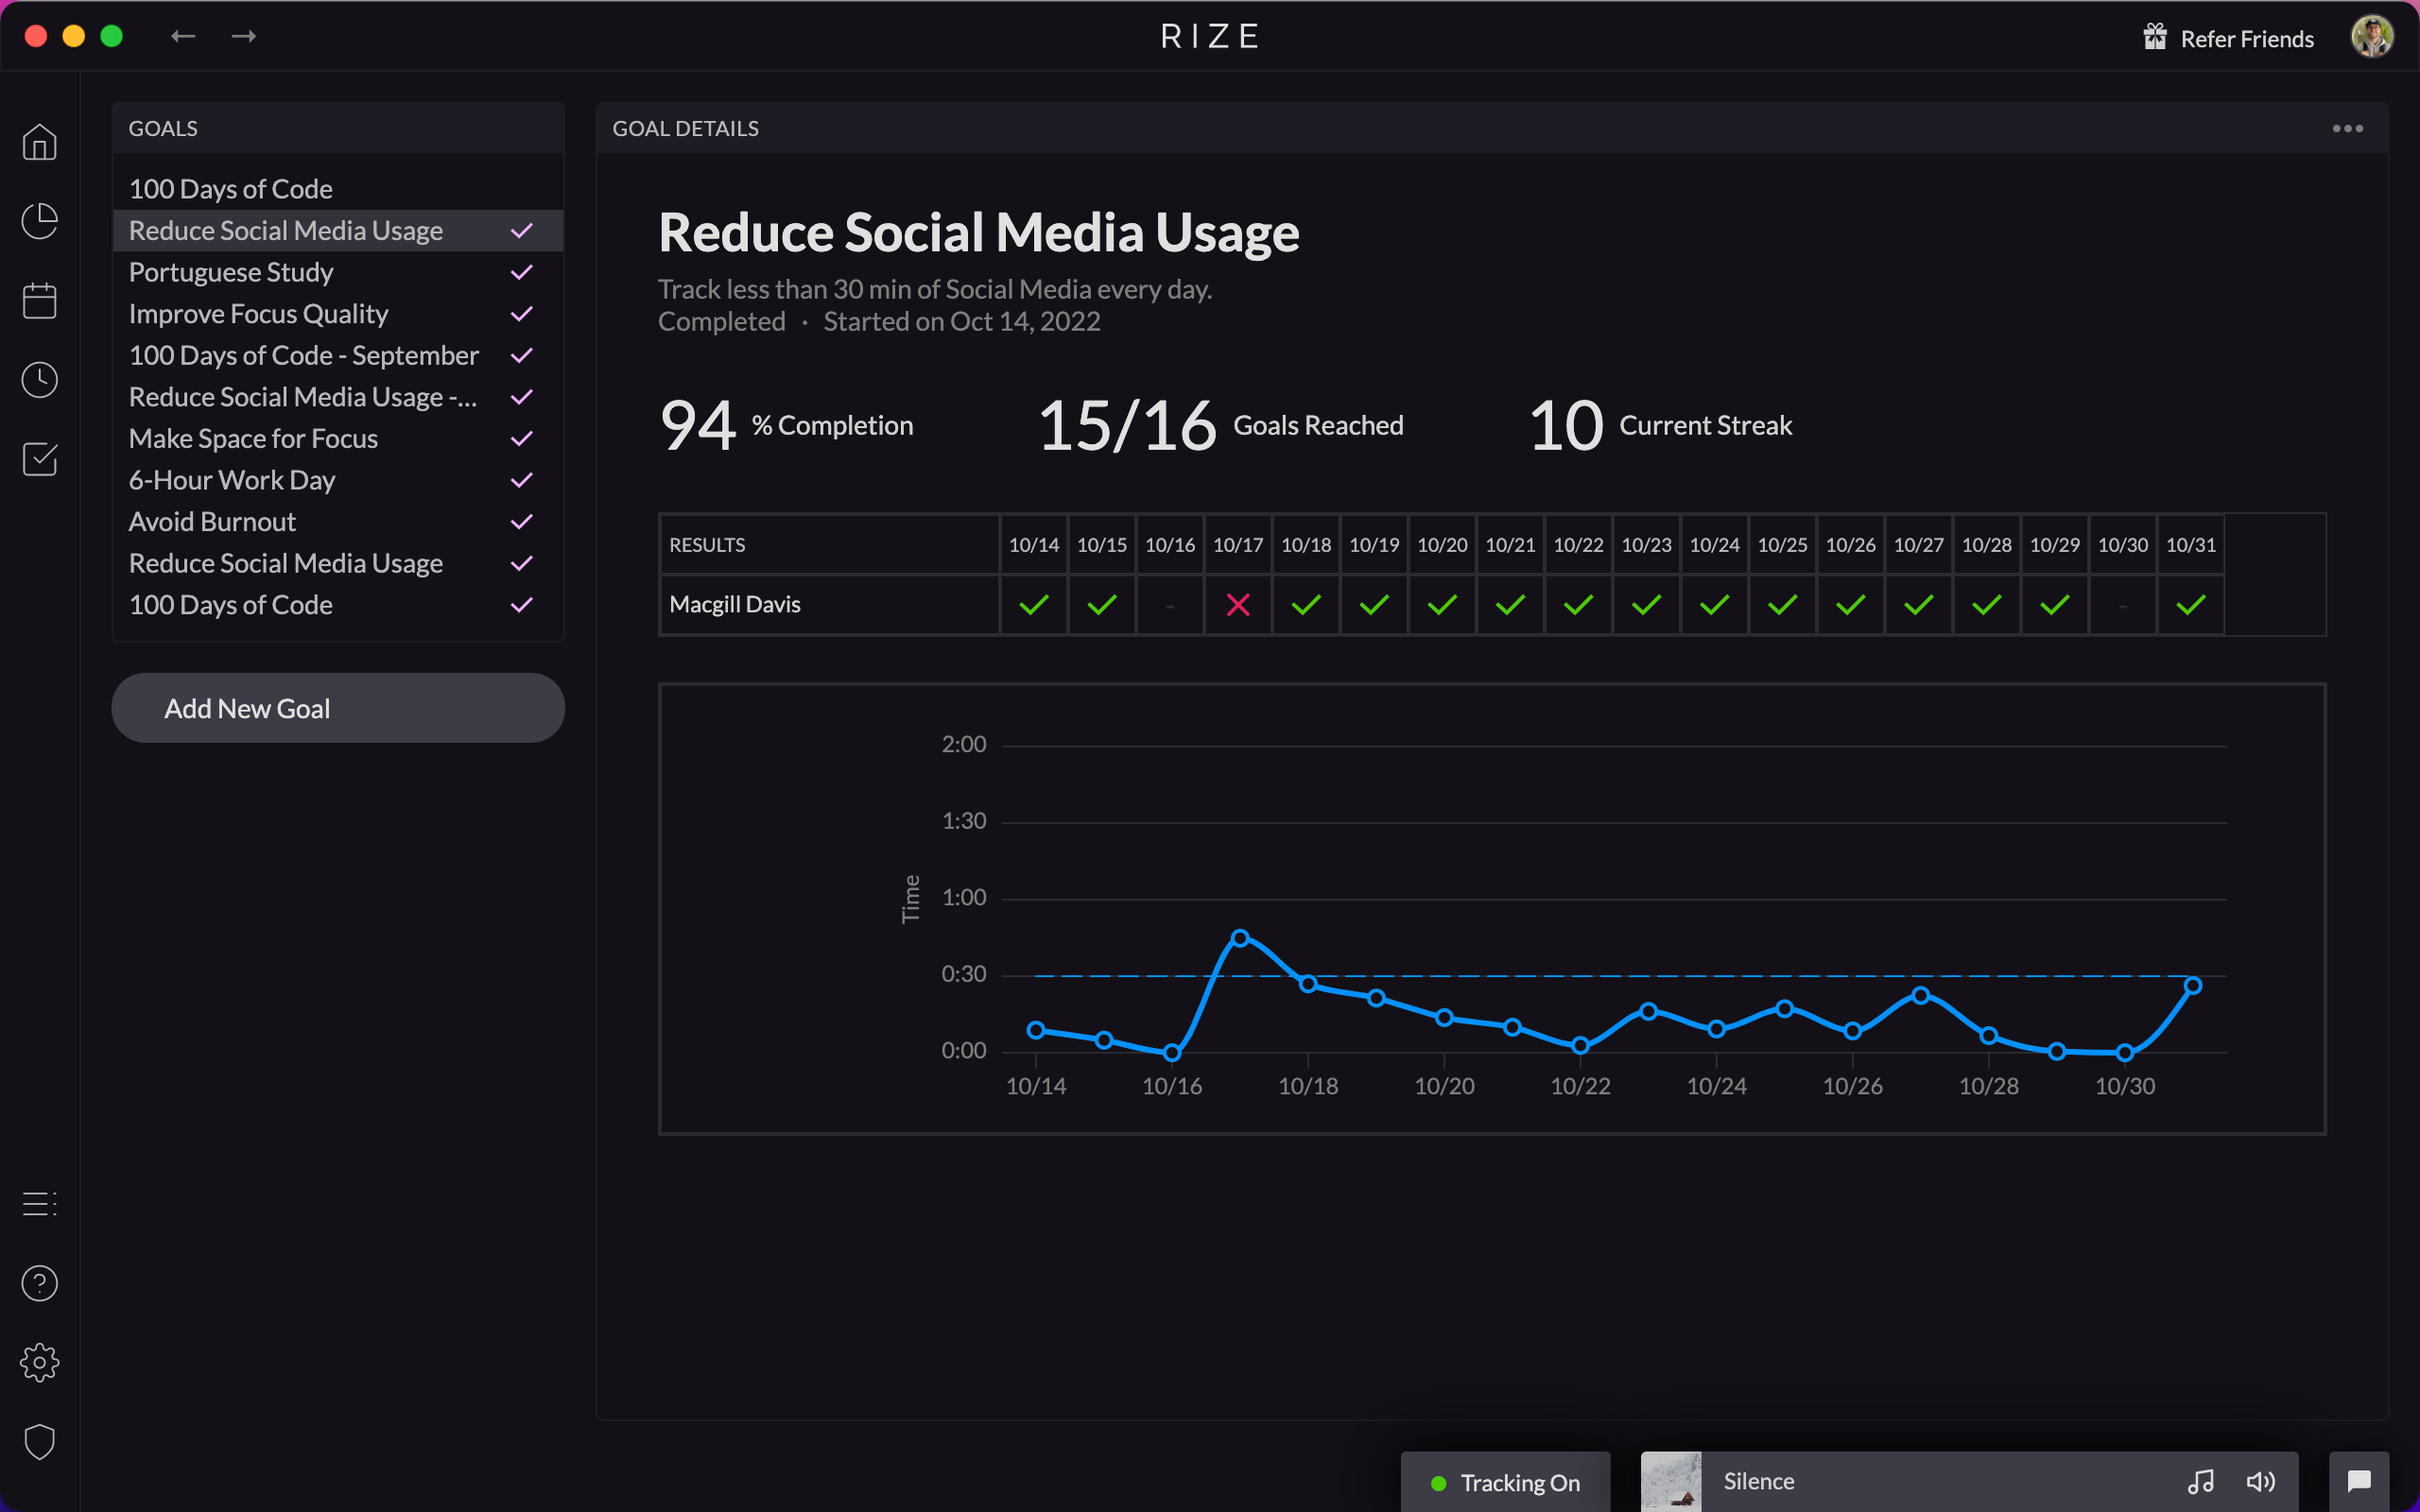Screen dimensions: 2420x1512
Task: Toggle the speaker volume icon
Action: 2260,1481
